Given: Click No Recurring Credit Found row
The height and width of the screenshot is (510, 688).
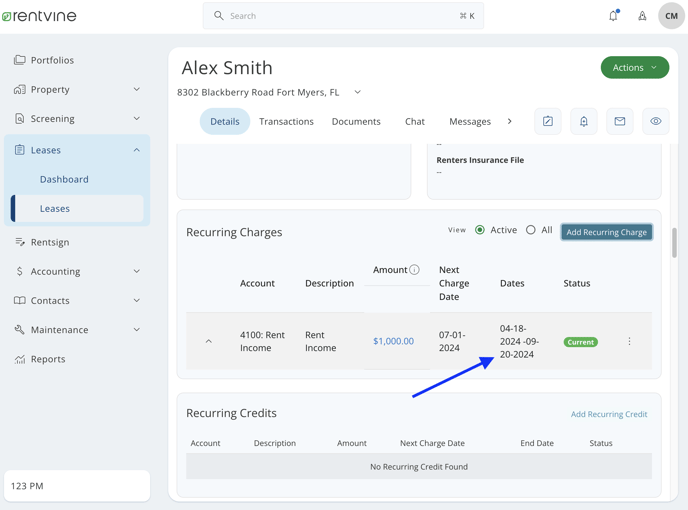Looking at the screenshot, I should (419, 467).
